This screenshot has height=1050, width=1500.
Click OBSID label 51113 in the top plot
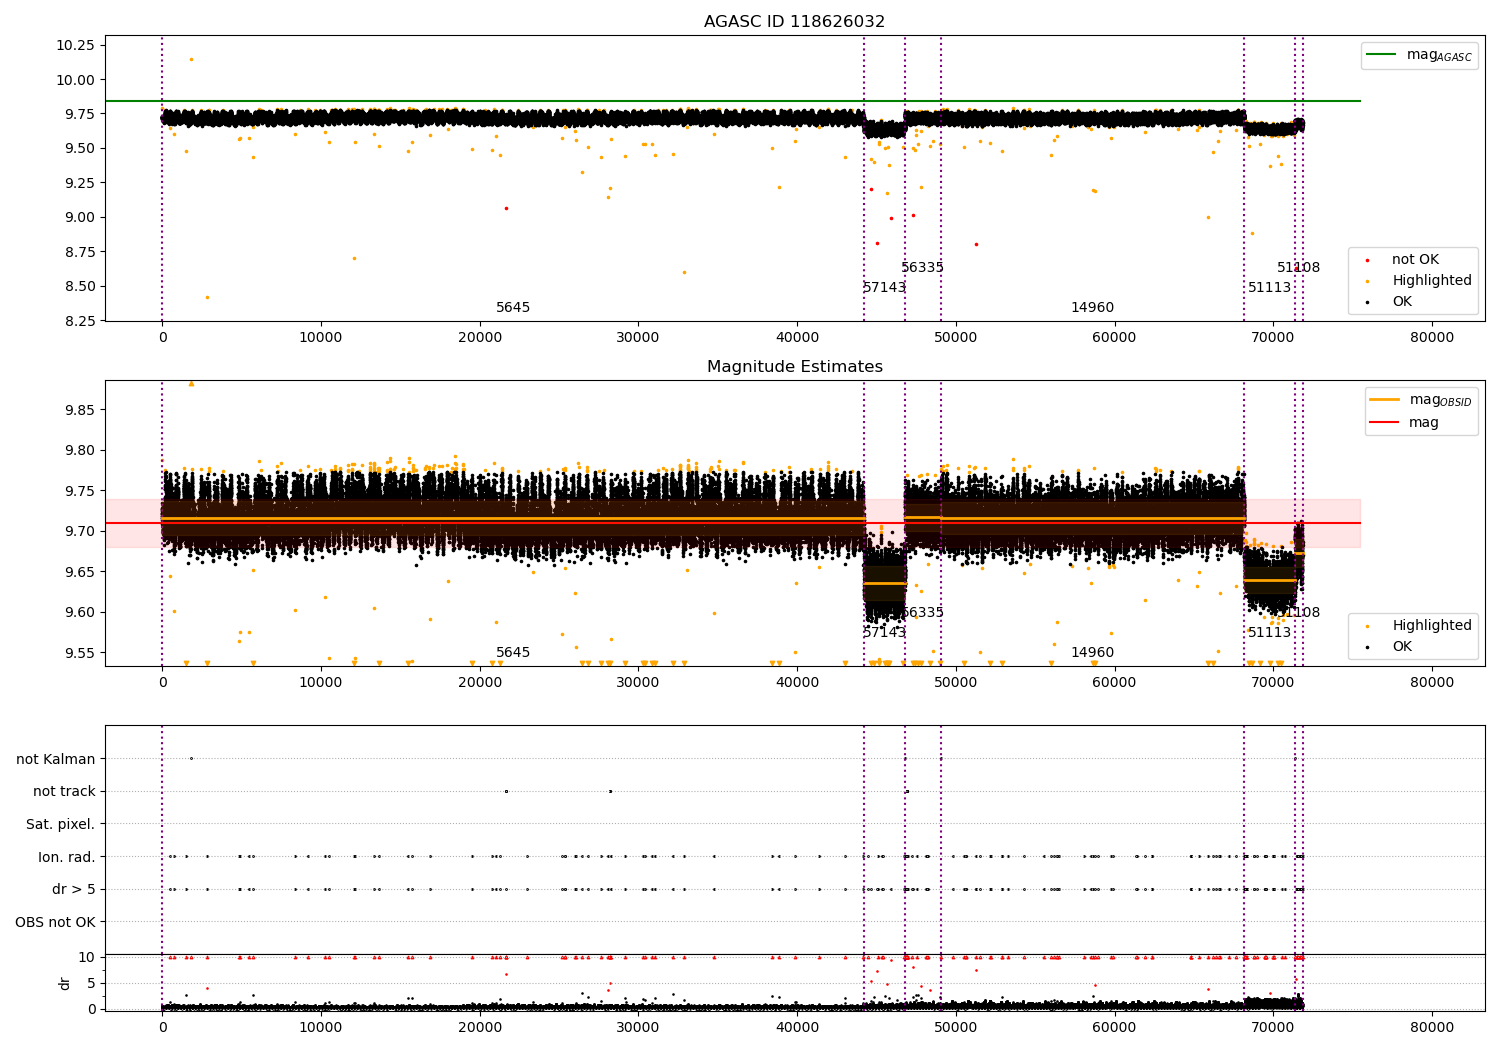[x=1269, y=288]
